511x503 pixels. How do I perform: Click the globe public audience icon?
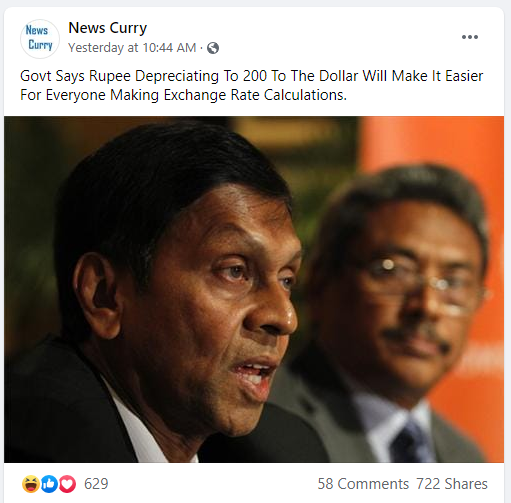[x=213, y=48]
